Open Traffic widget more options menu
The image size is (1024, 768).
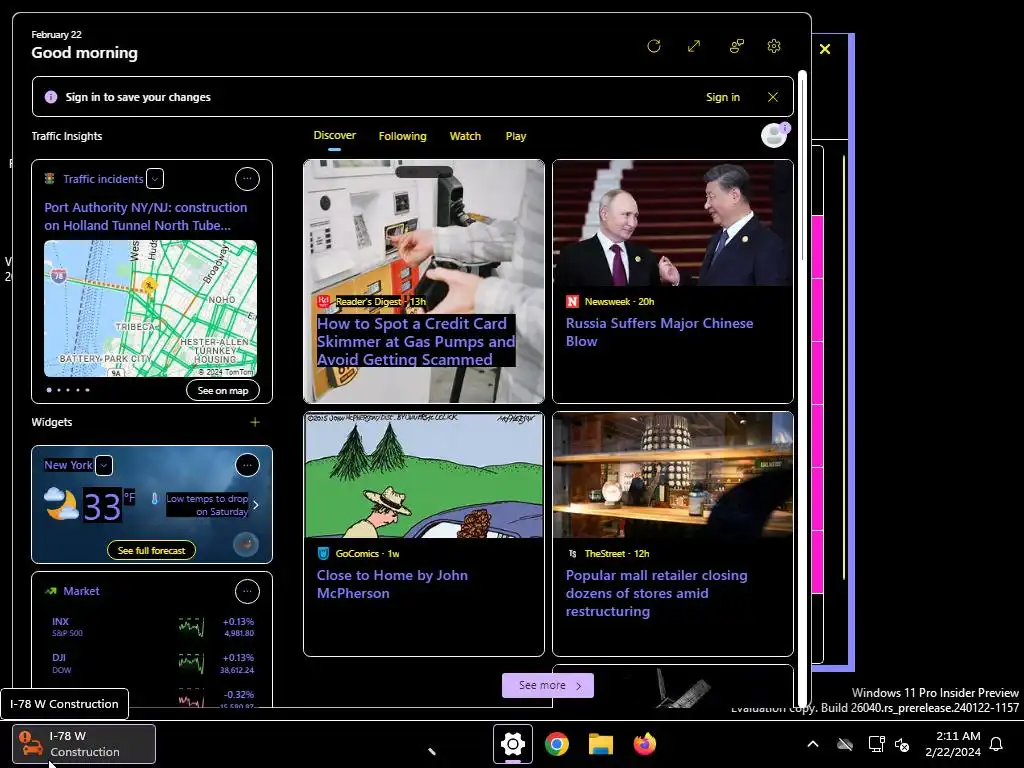(247, 178)
